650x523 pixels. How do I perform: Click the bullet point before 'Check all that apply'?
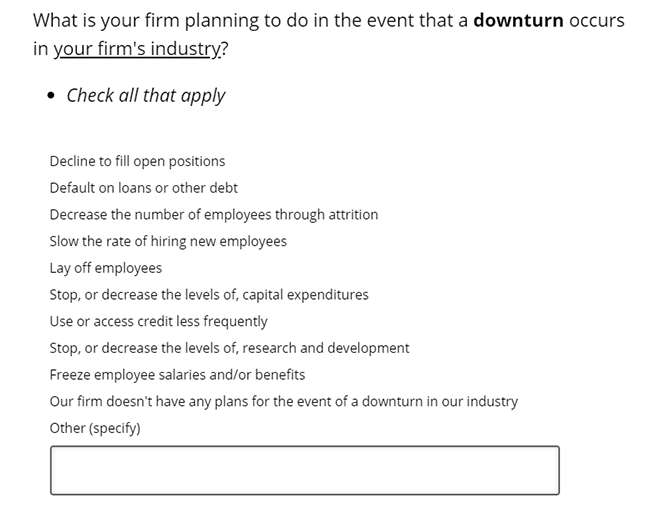51,96
